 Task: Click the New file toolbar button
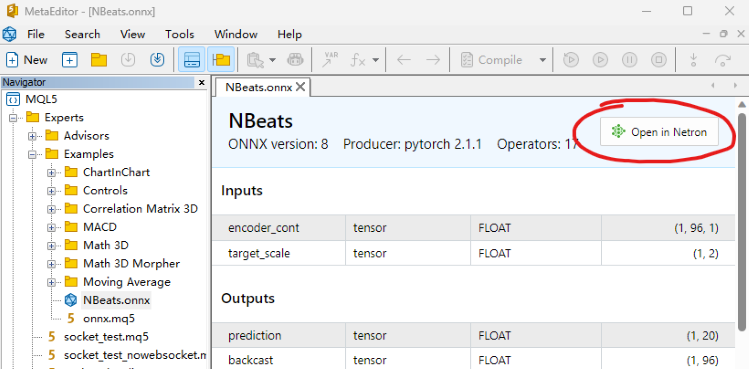pyautogui.click(x=27, y=60)
